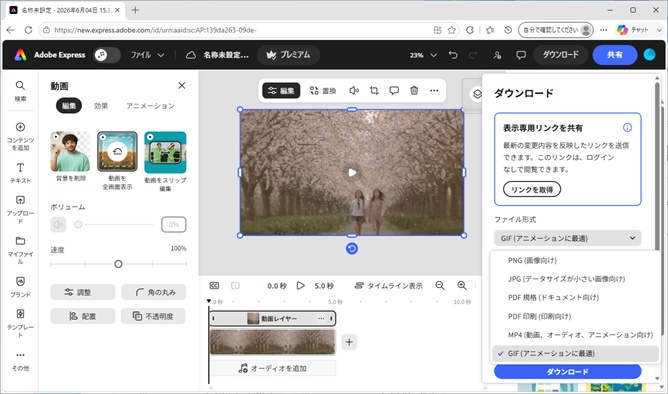Click the audio icon in floating toolbar
This screenshot has height=394, width=668.
354,90
